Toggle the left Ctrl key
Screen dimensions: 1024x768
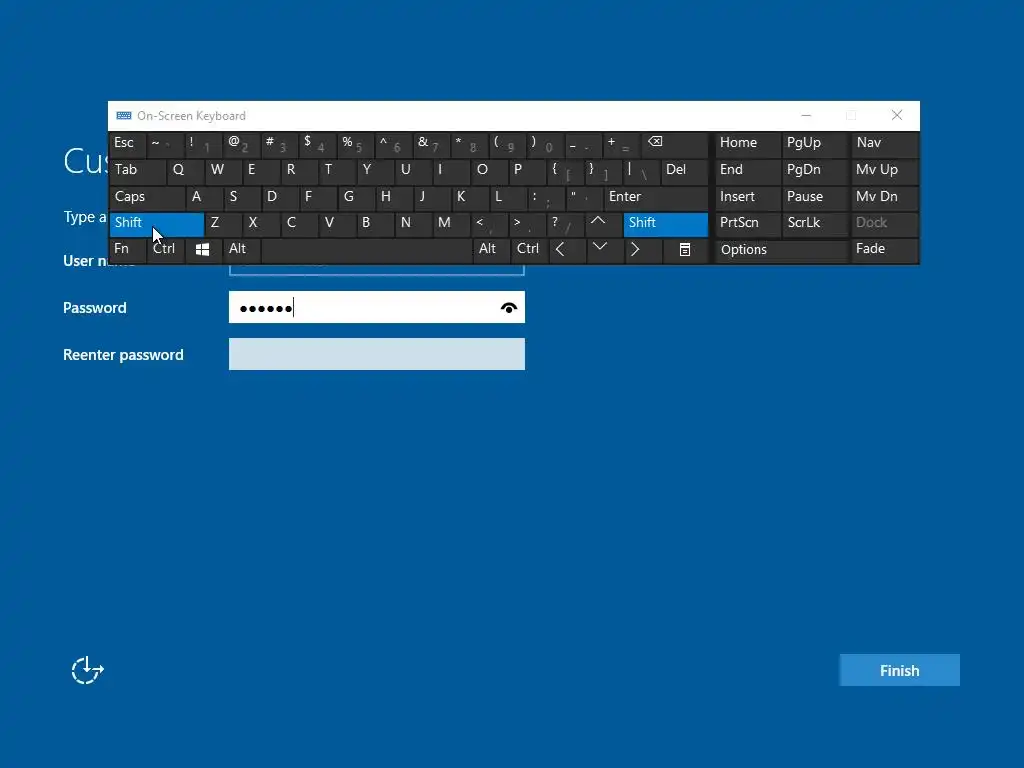pos(167,249)
